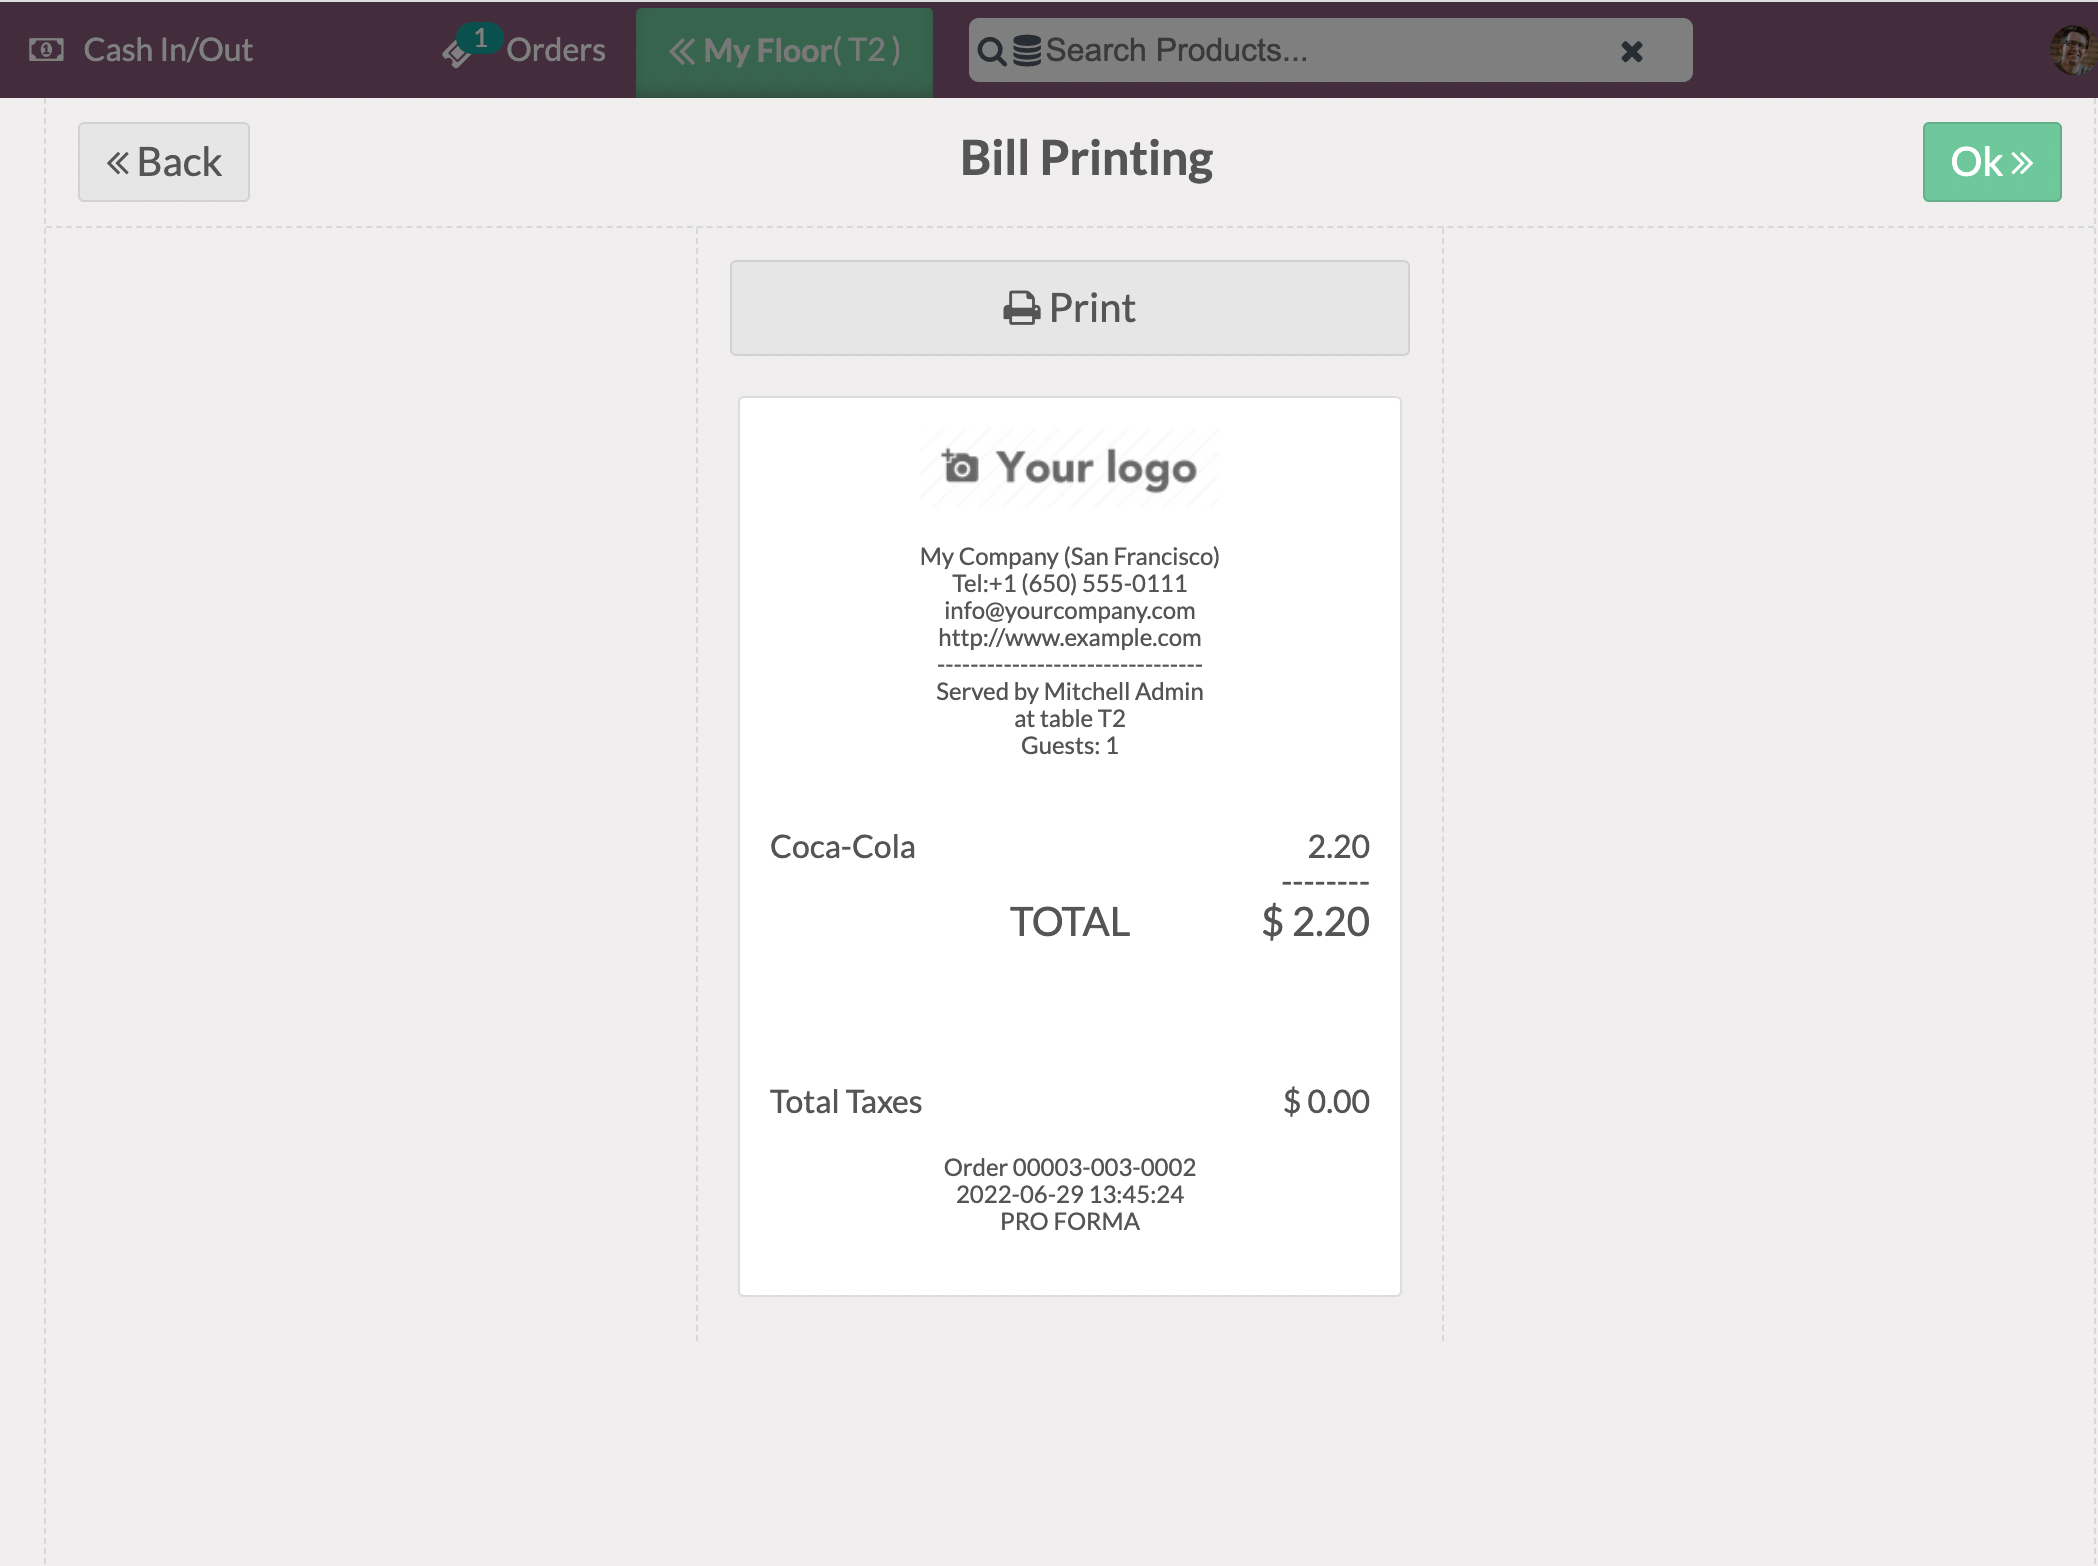Click the orders count badge showing 1
2098x1566 pixels.
(x=481, y=38)
